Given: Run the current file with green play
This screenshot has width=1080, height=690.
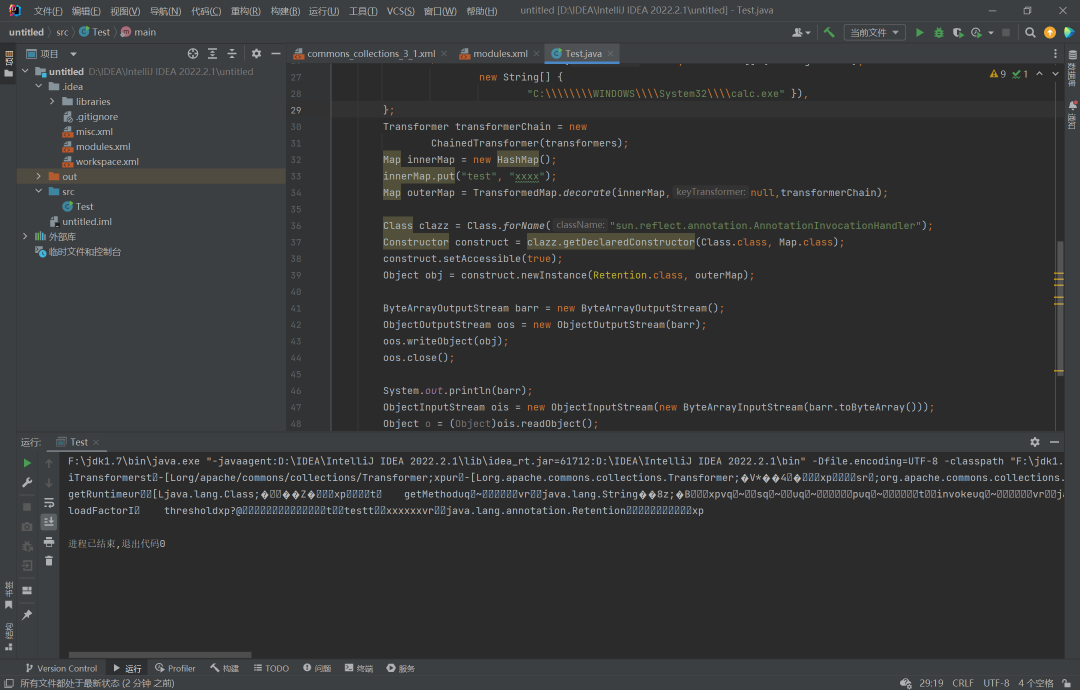Looking at the screenshot, I should [919, 32].
